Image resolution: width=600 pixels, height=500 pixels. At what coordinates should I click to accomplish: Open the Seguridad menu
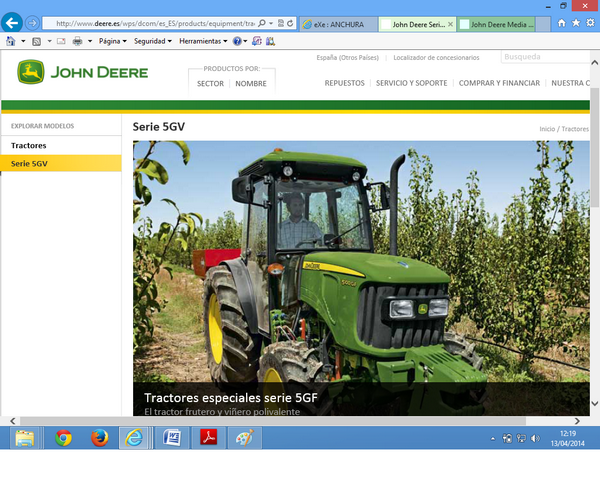(x=152, y=41)
